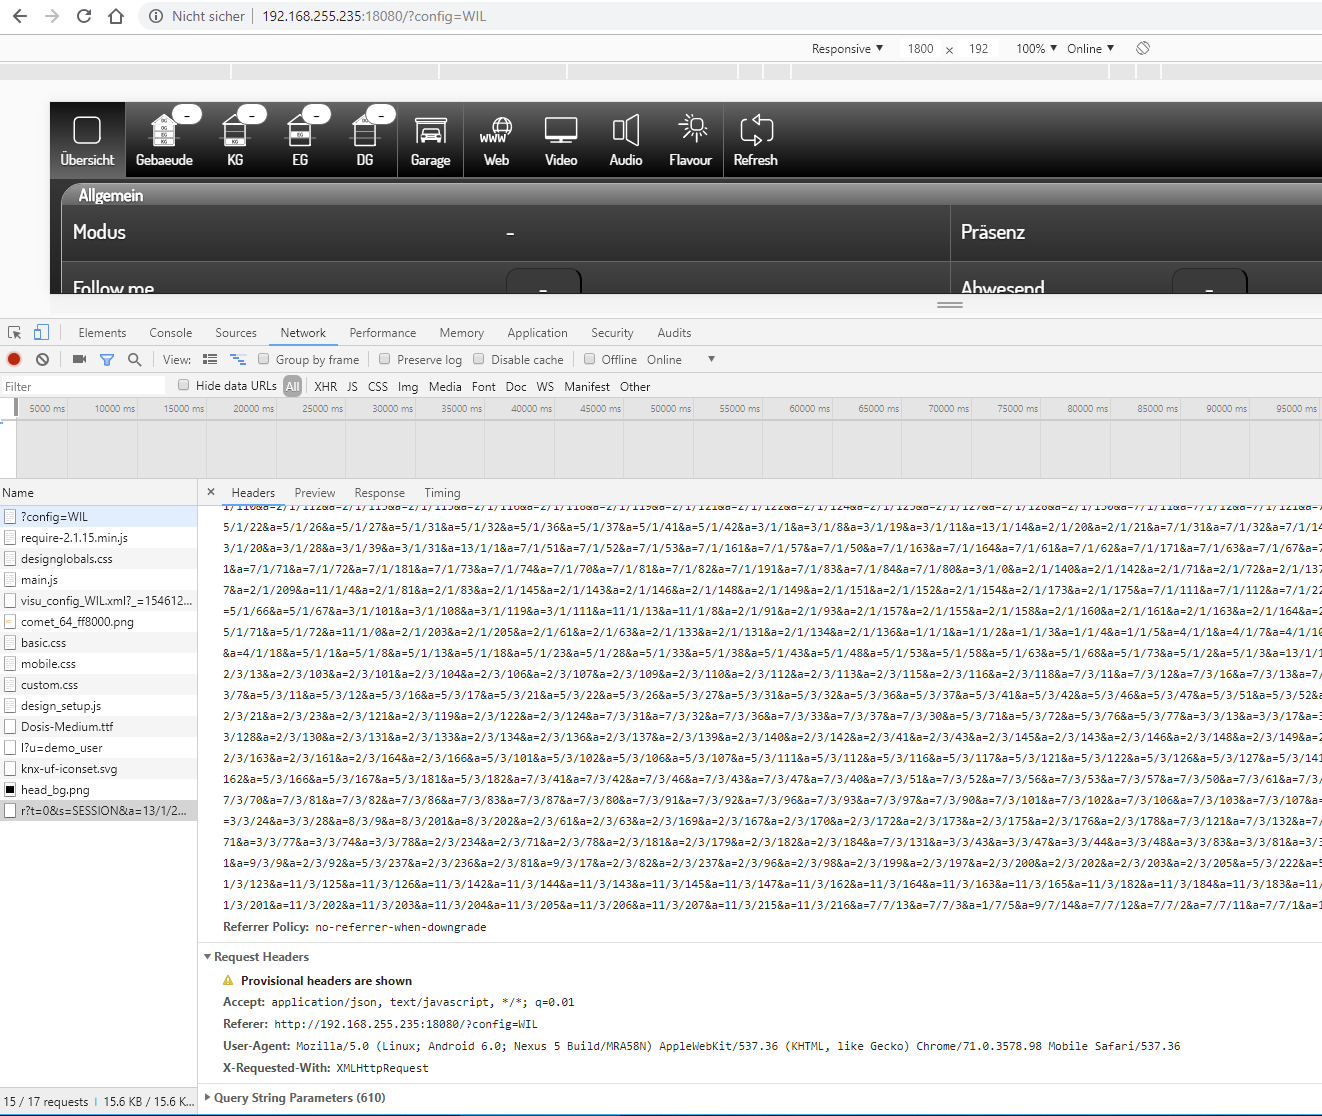Show the request Timing tab

(442, 493)
